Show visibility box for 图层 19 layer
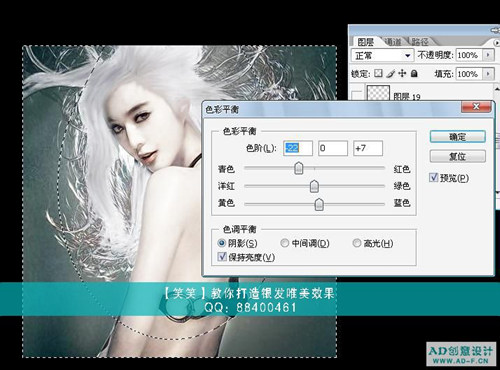The image size is (500, 370). pyautogui.click(x=357, y=95)
